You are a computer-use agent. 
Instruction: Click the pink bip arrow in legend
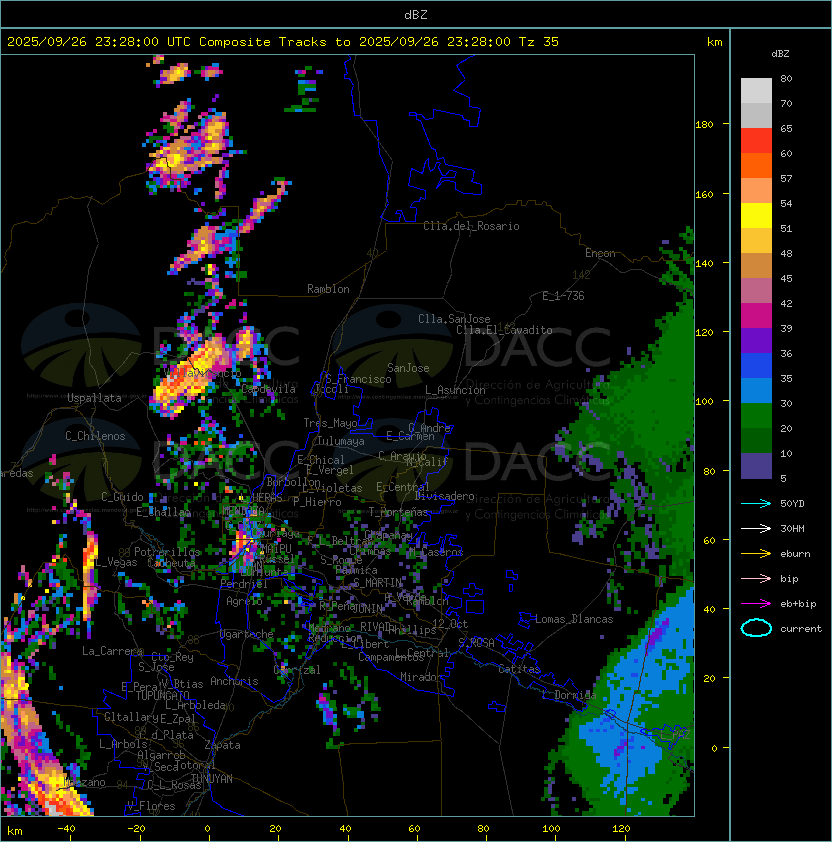coord(756,578)
